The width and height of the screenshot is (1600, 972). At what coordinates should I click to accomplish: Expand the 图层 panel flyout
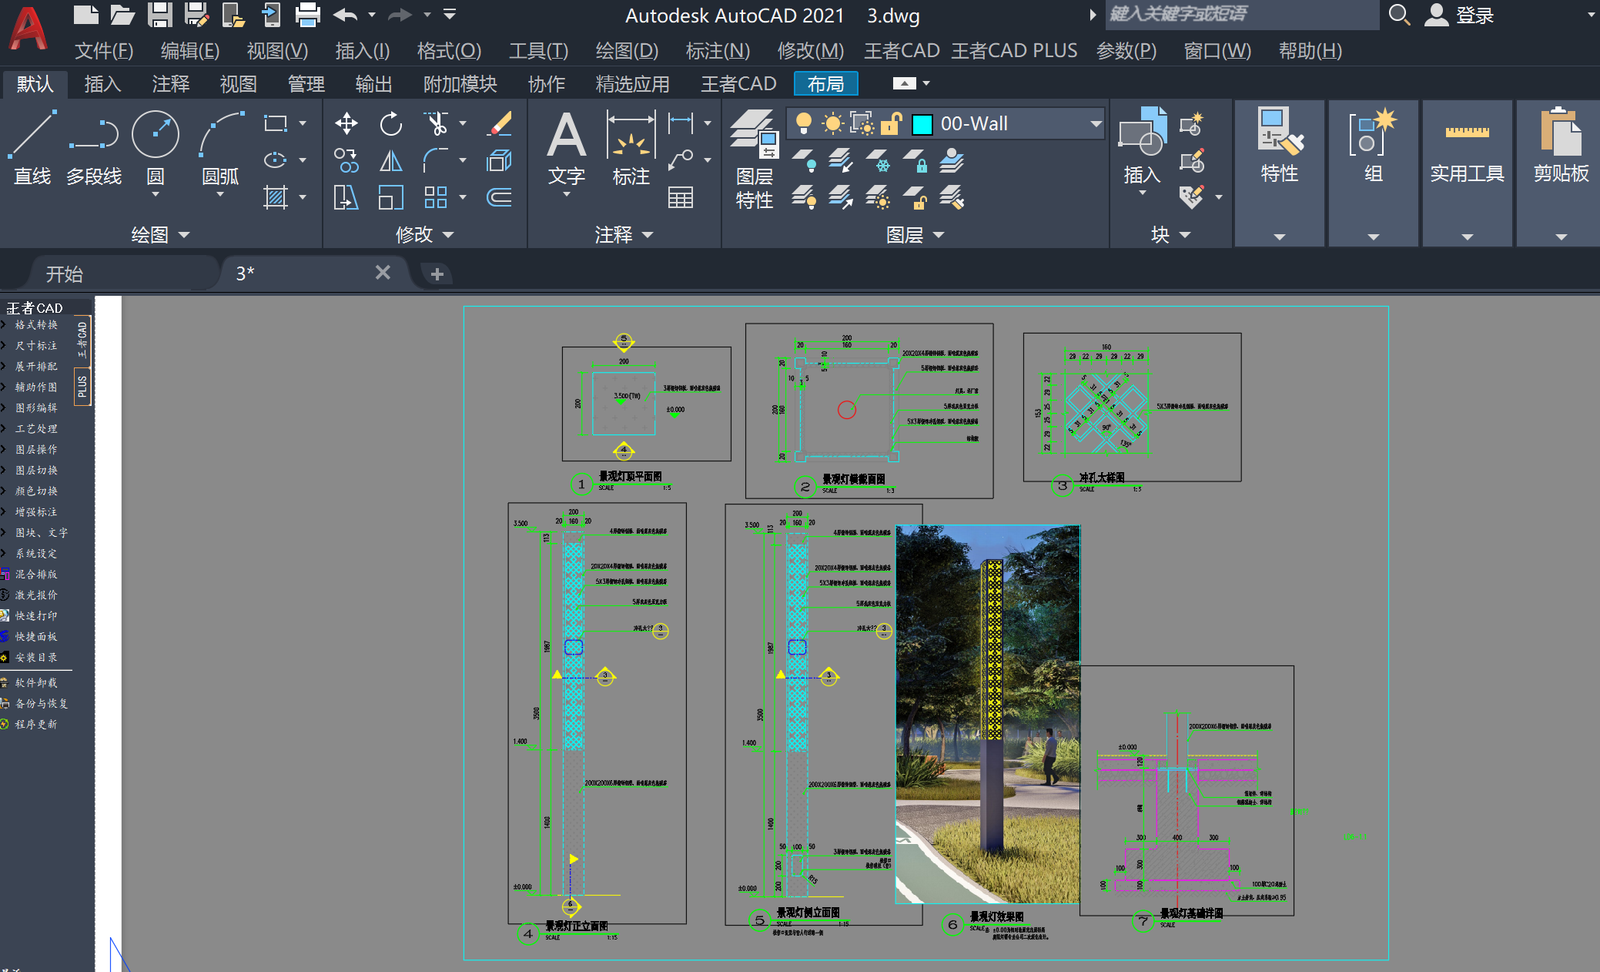[x=915, y=235]
